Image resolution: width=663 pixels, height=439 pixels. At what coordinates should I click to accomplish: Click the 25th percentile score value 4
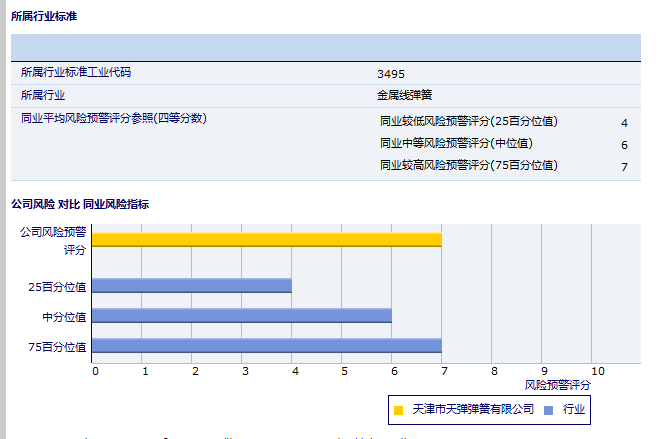(624, 123)
